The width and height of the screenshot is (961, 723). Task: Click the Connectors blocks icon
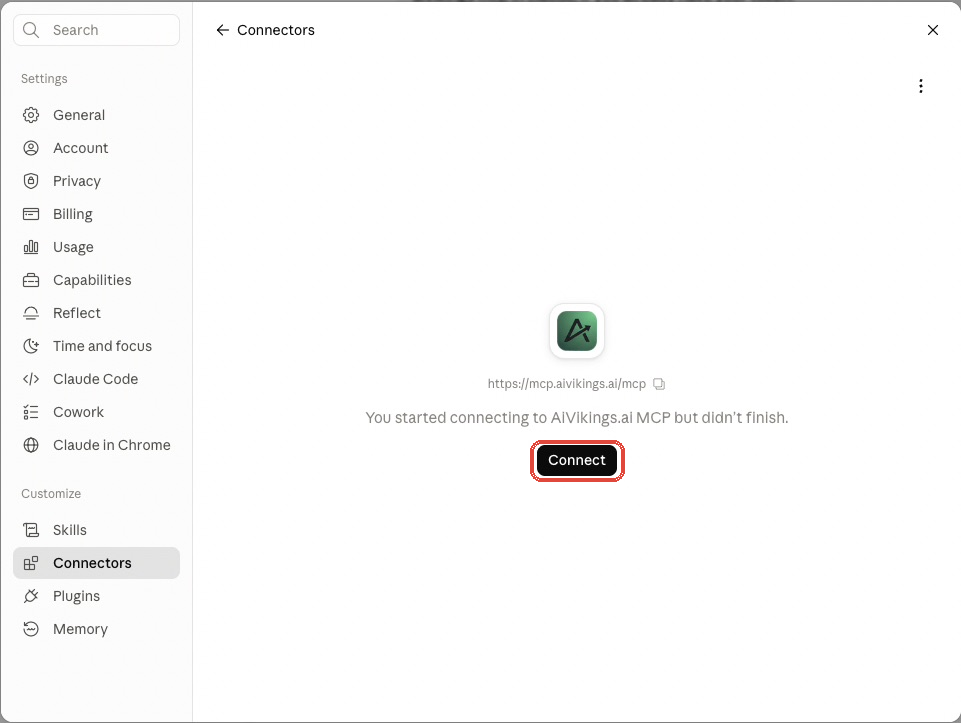(x=31, y=563)
